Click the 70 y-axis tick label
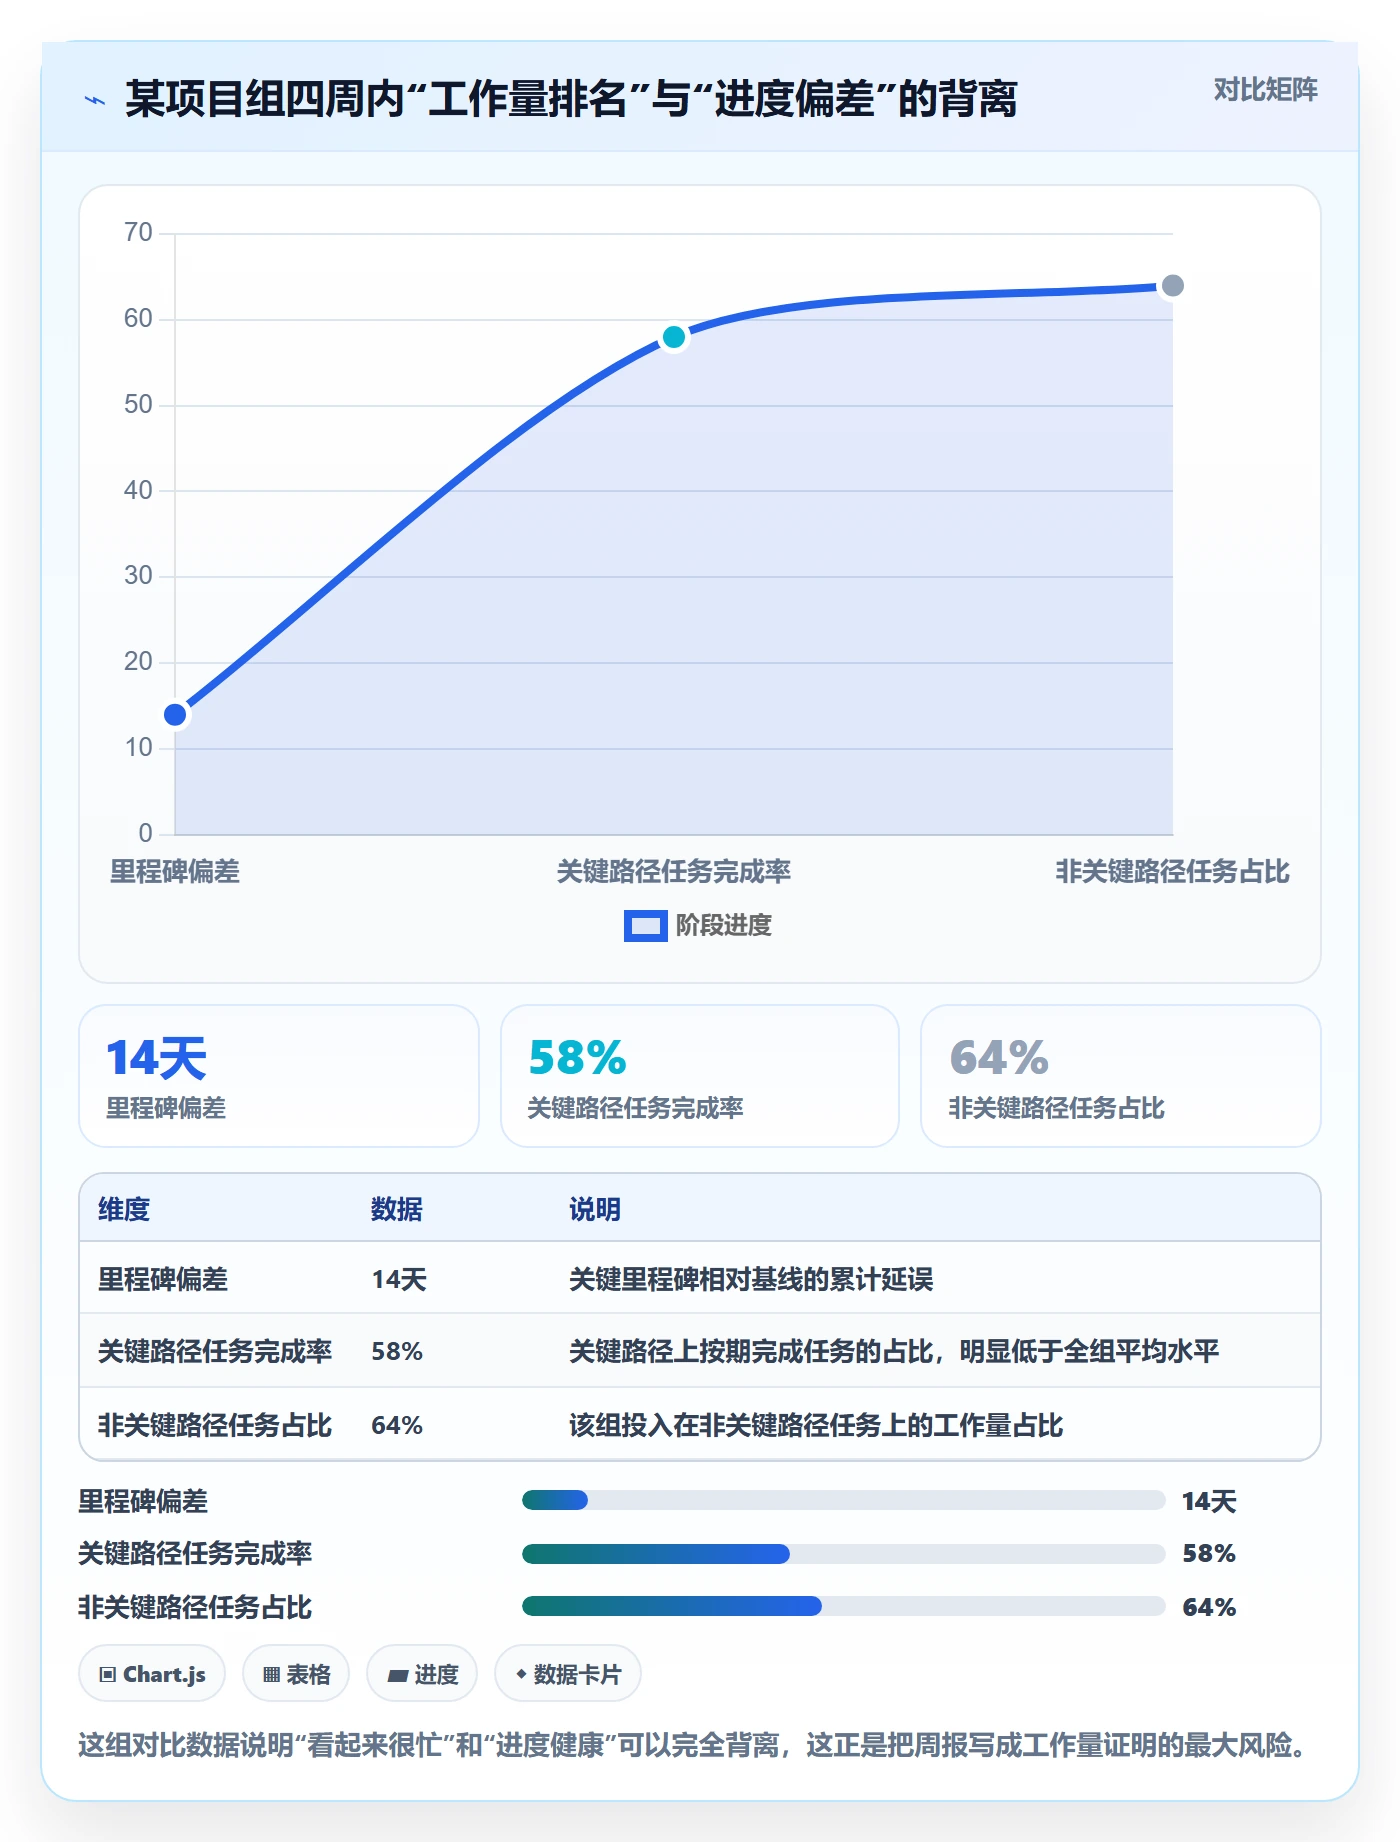The image size is (1400, 1842). click(138, 233)
